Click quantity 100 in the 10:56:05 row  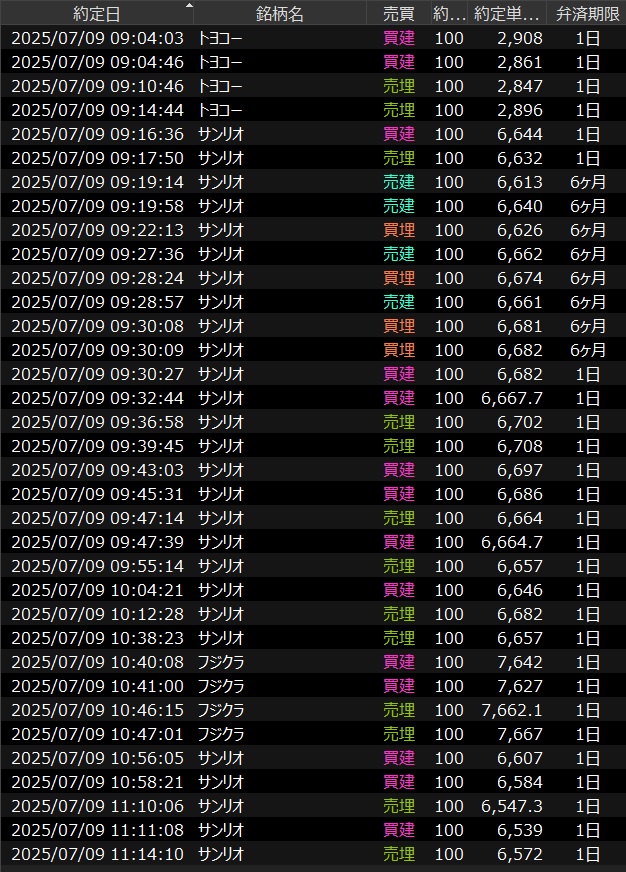point(449,758)
